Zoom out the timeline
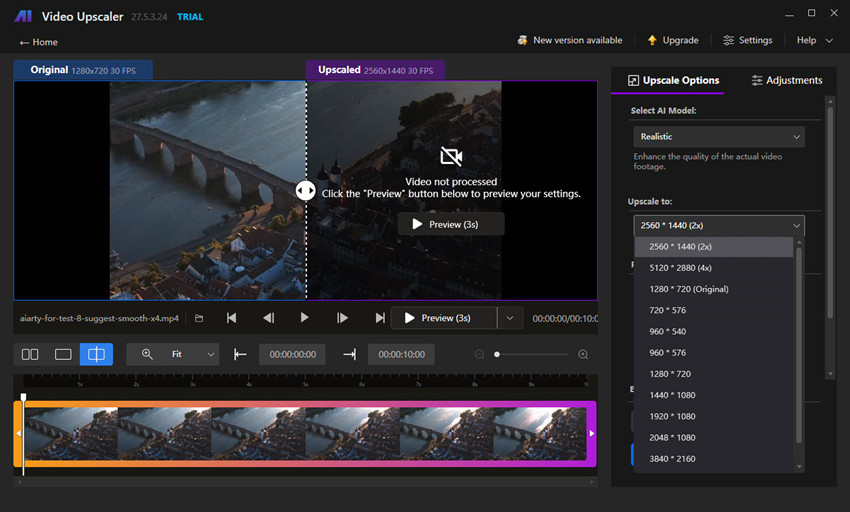850x512 pixels. (479, 354)
